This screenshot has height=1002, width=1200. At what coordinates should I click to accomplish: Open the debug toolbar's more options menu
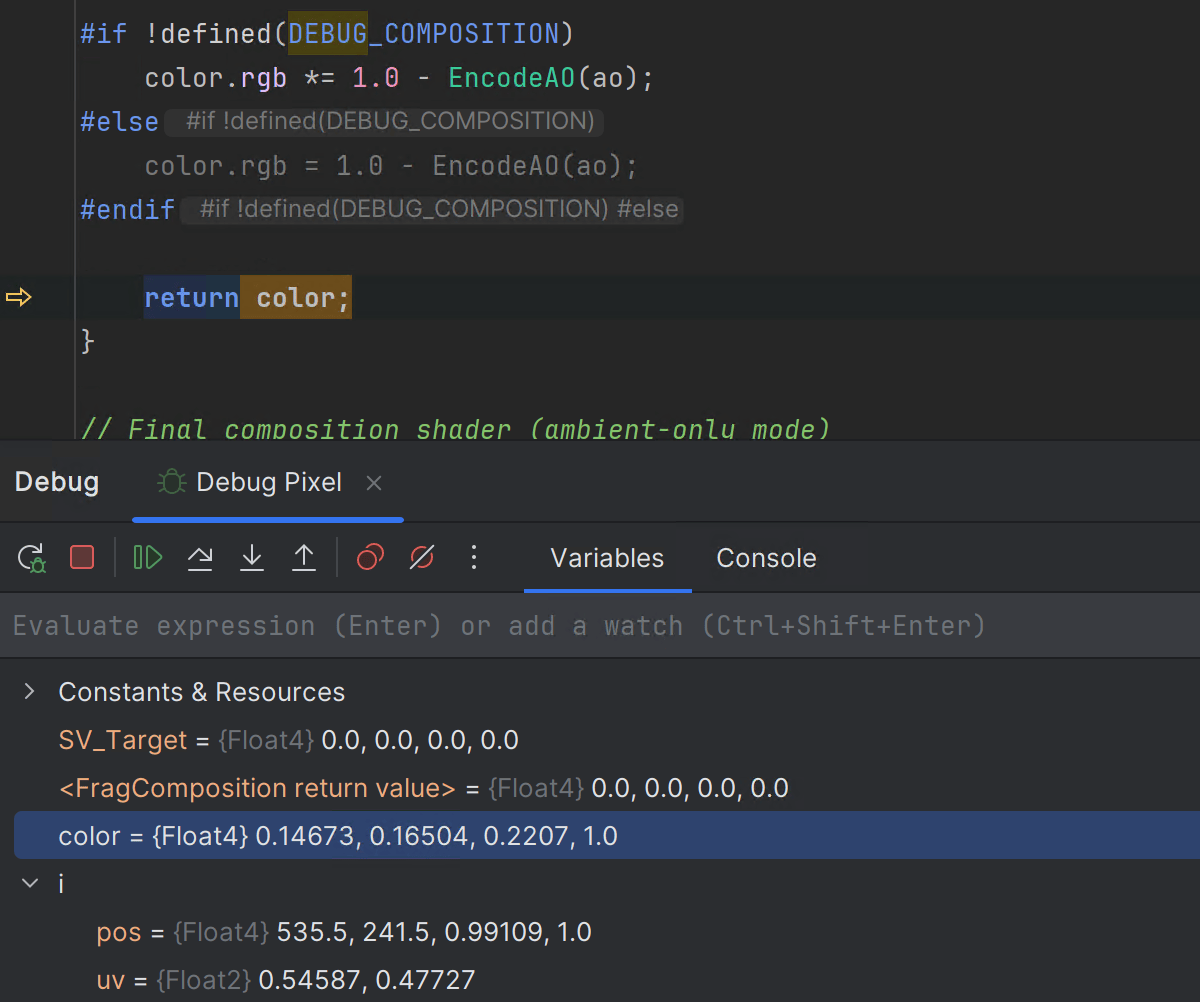(474, 558)
